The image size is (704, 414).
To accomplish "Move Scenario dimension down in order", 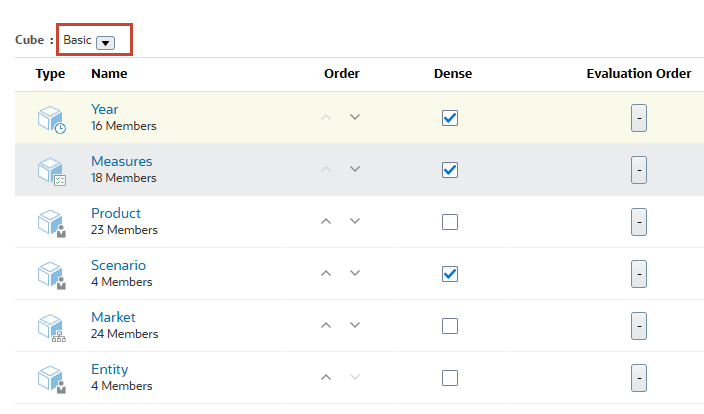I will coord(354,273).
